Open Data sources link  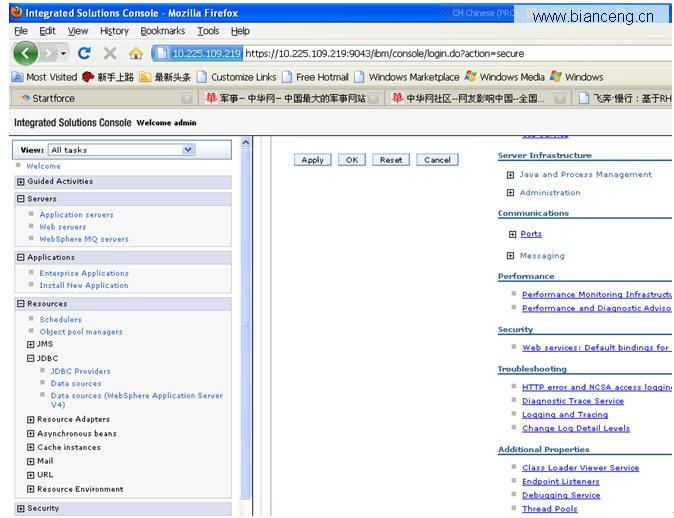76,383
